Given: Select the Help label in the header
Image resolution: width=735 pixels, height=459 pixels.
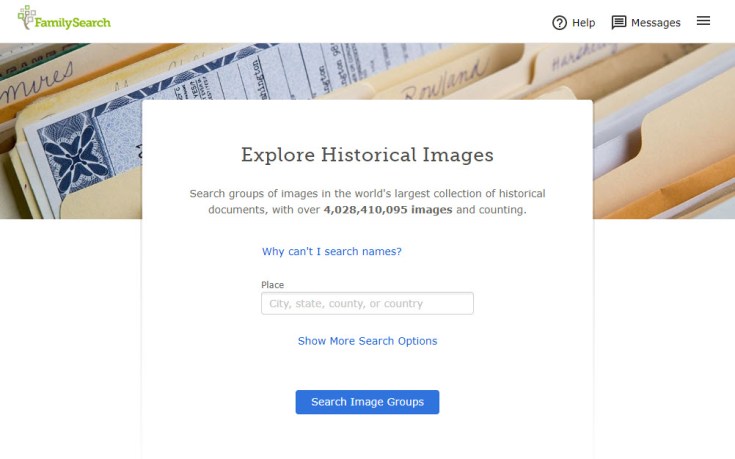Looking at the screenshot, I should tap(584, 23).
